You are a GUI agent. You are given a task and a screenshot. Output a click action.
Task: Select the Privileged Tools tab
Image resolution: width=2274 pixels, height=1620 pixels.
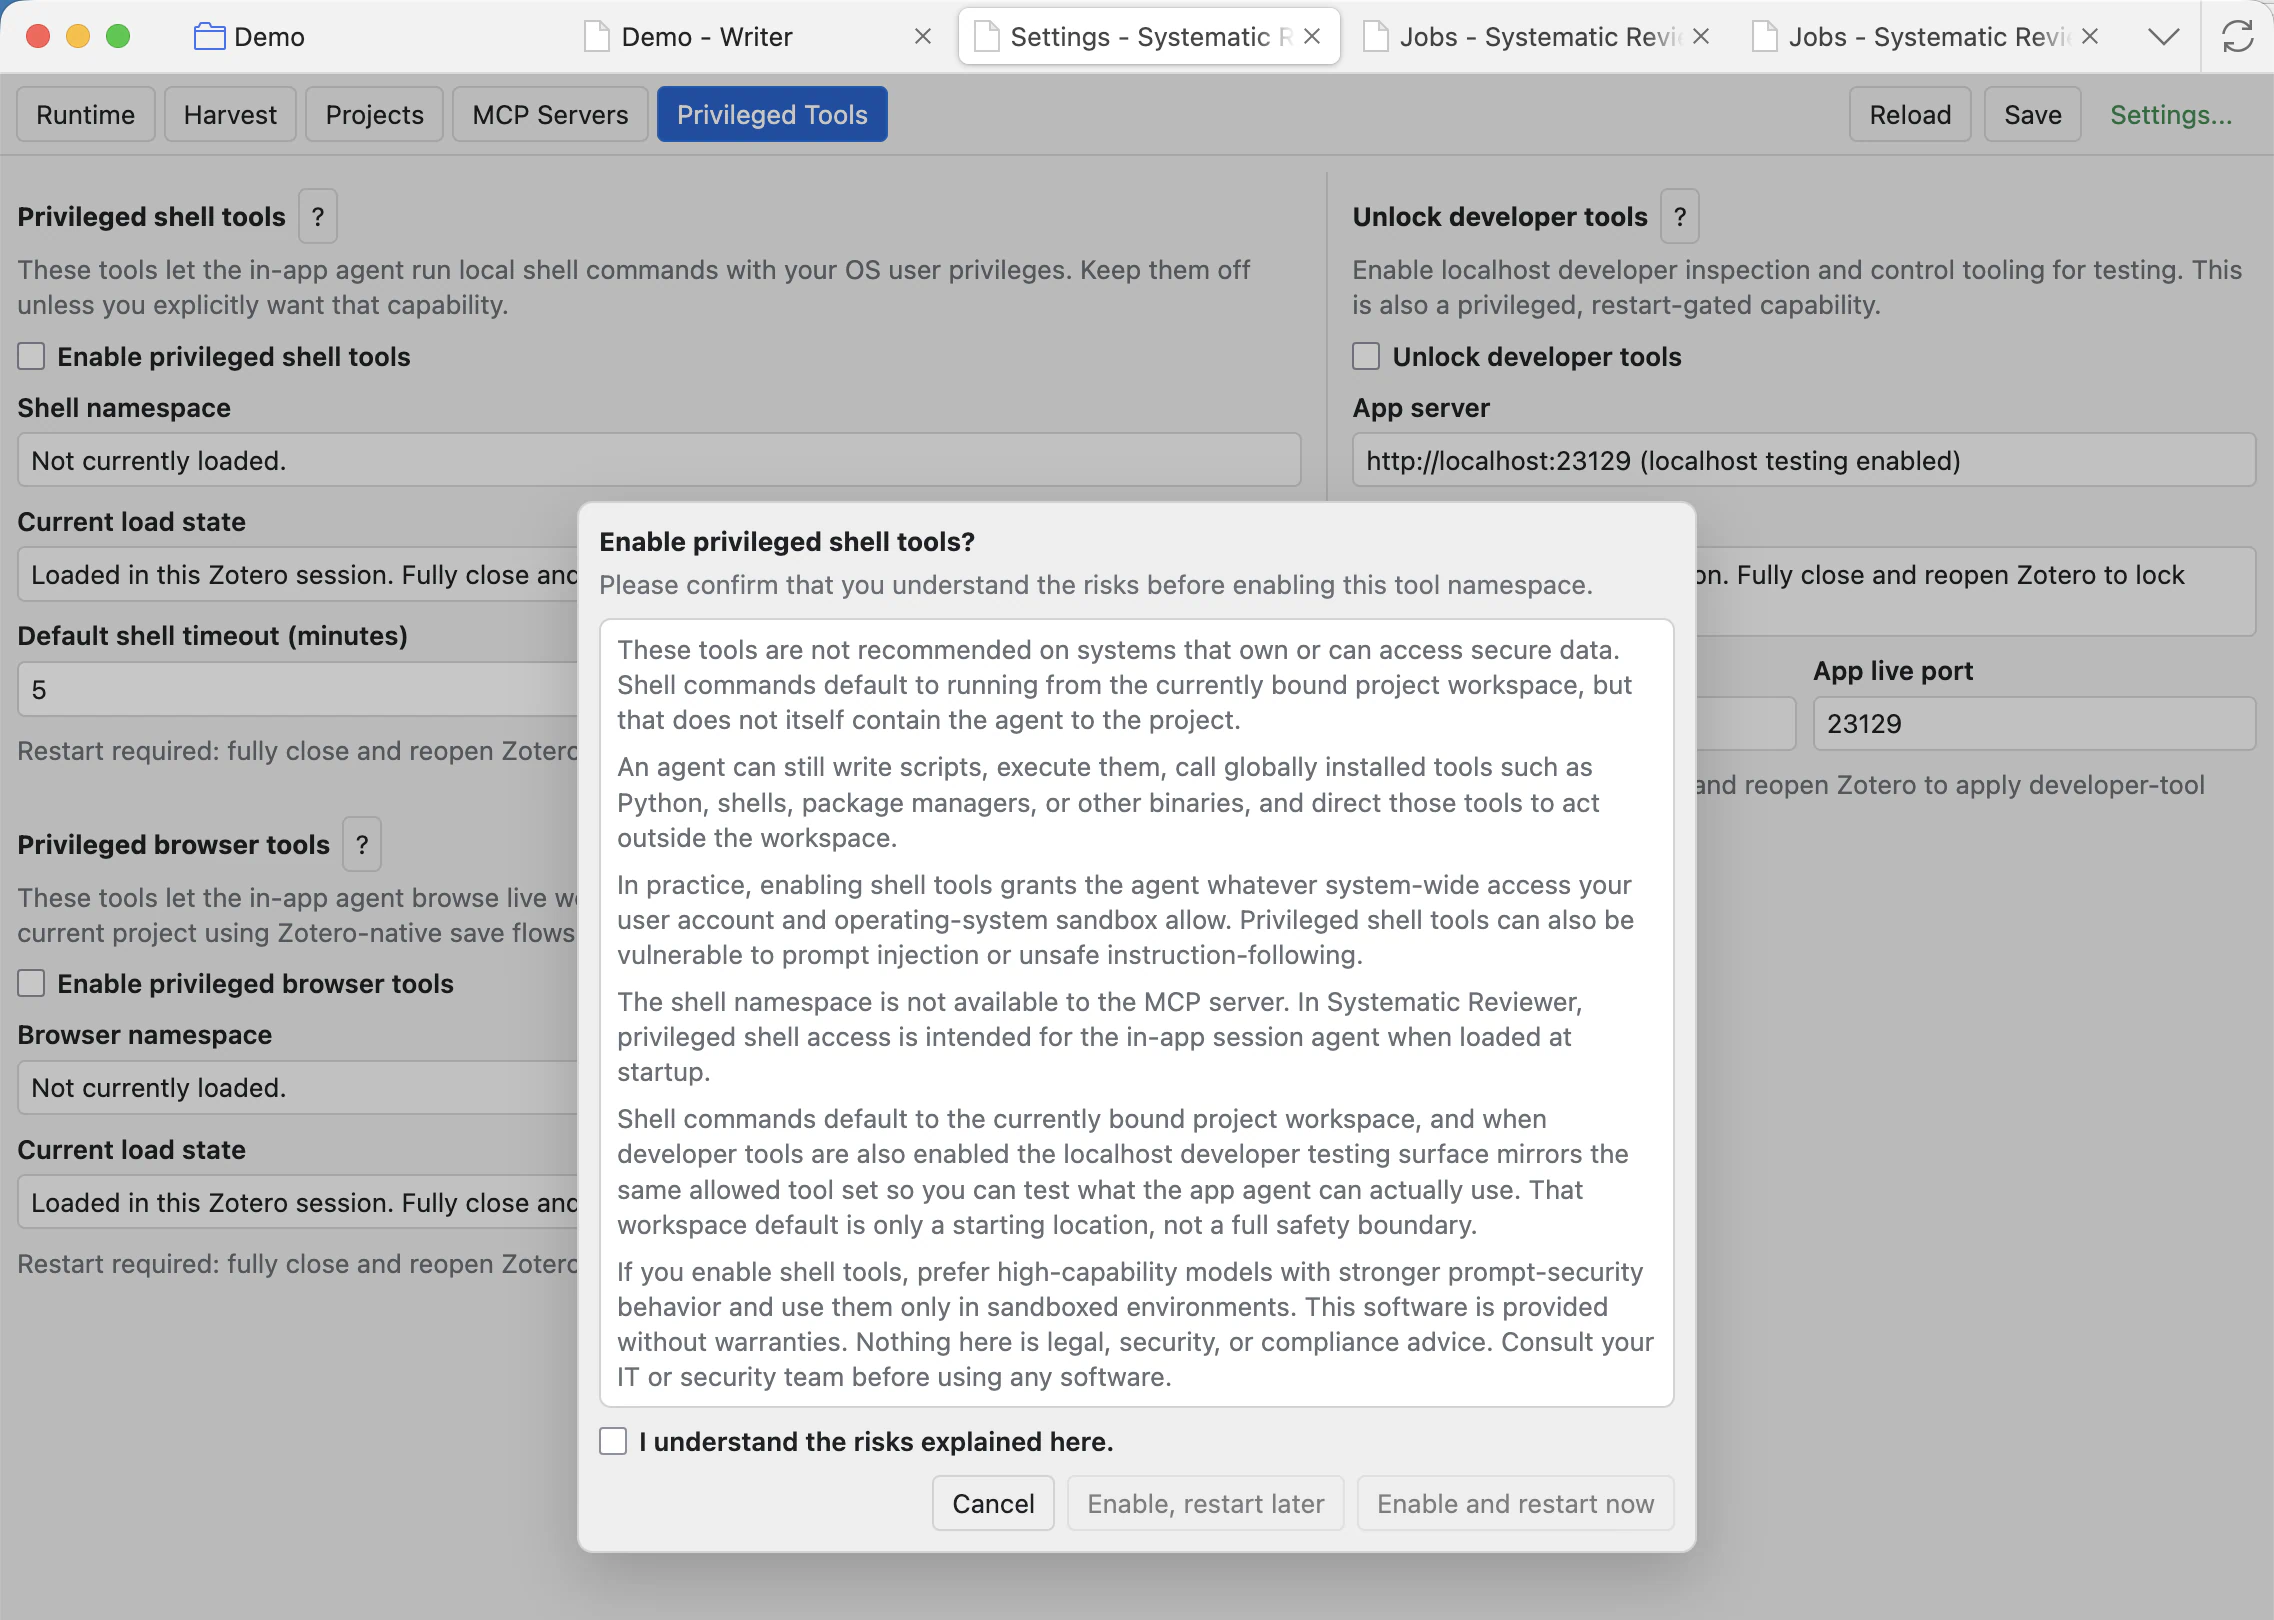point(772,115)
